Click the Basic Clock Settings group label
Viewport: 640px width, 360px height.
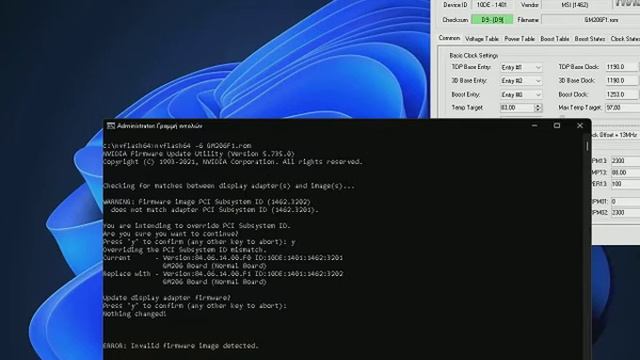(473, 56)
